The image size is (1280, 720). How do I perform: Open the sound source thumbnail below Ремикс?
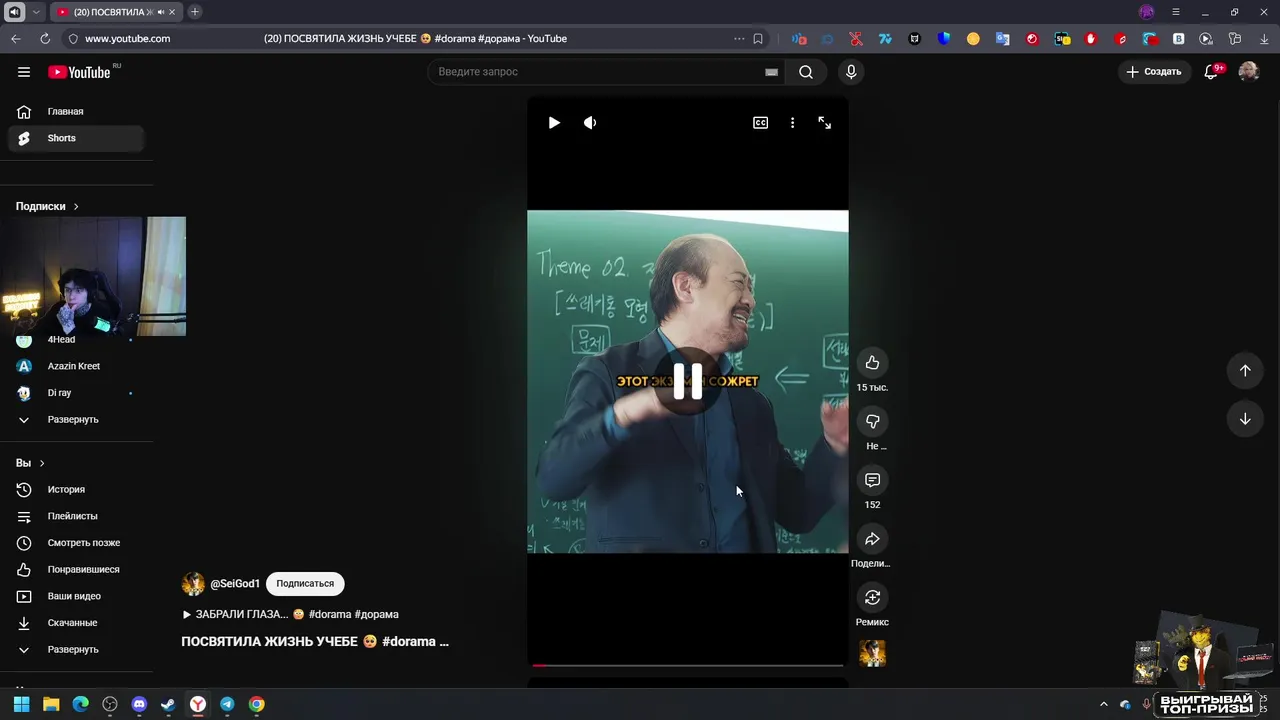click(x=872, y=654)
